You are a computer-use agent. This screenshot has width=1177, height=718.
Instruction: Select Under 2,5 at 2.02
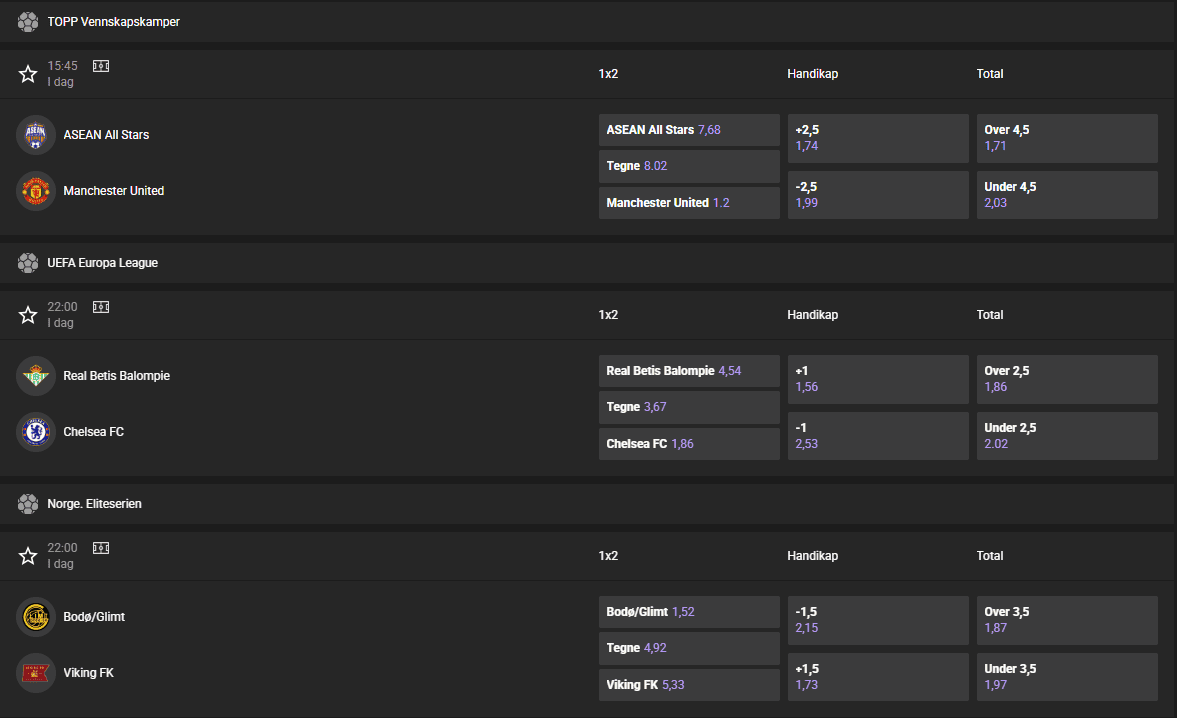point(1067,436)
